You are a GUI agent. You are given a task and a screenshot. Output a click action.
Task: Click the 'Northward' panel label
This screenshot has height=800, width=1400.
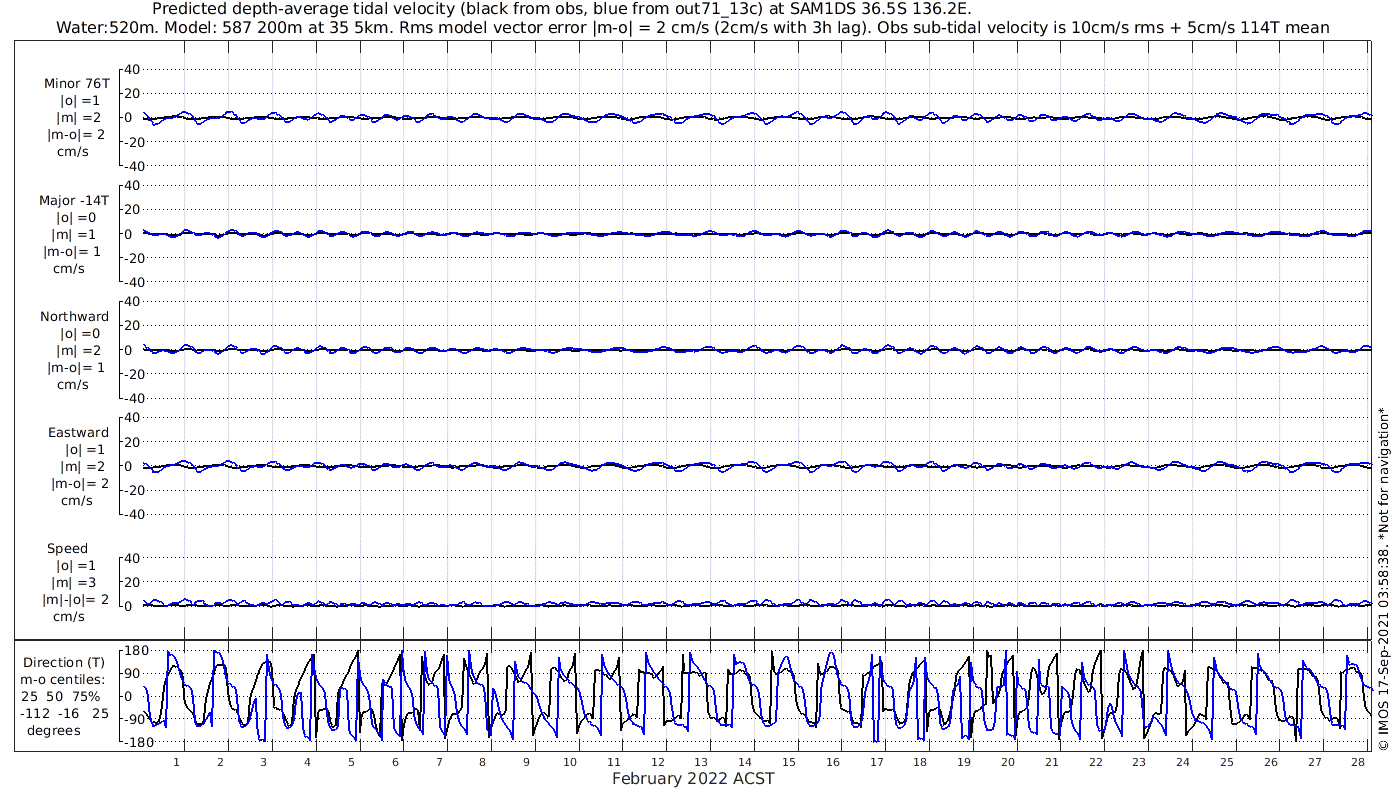click(75, 316)
